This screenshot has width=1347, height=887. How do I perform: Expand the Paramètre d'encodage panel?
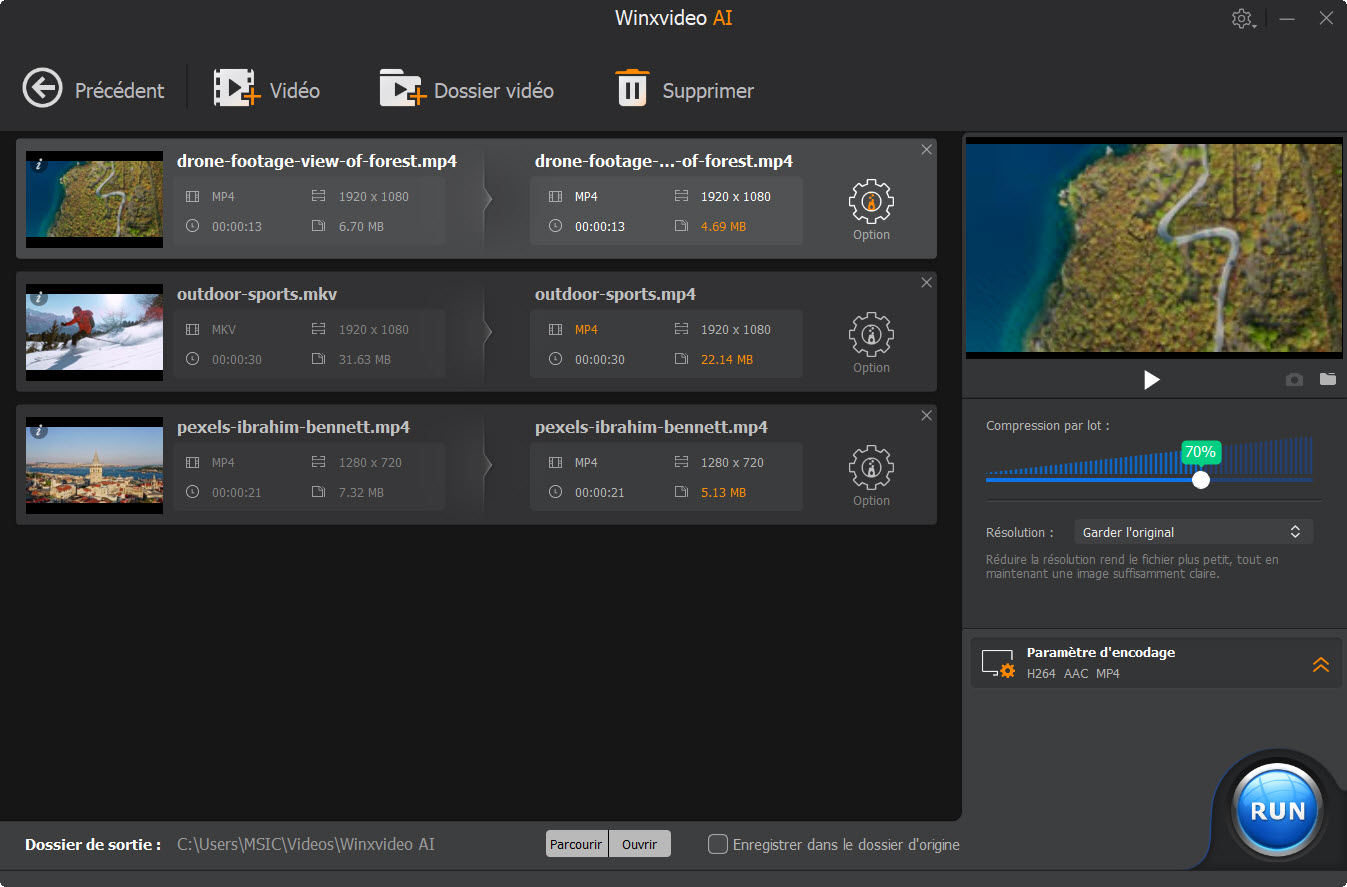(x=1320, y=664)
